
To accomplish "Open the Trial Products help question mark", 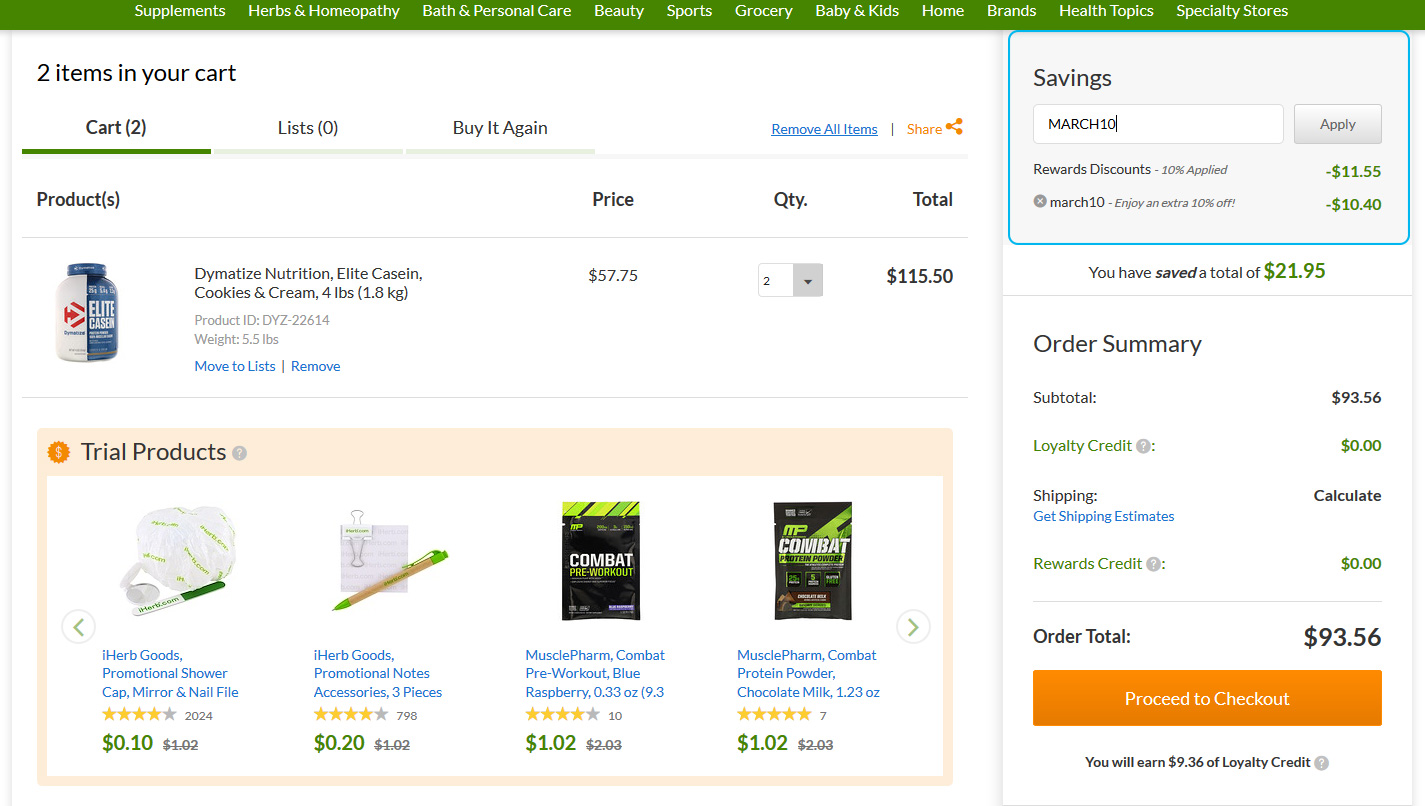I will click(x=239, y=453).
